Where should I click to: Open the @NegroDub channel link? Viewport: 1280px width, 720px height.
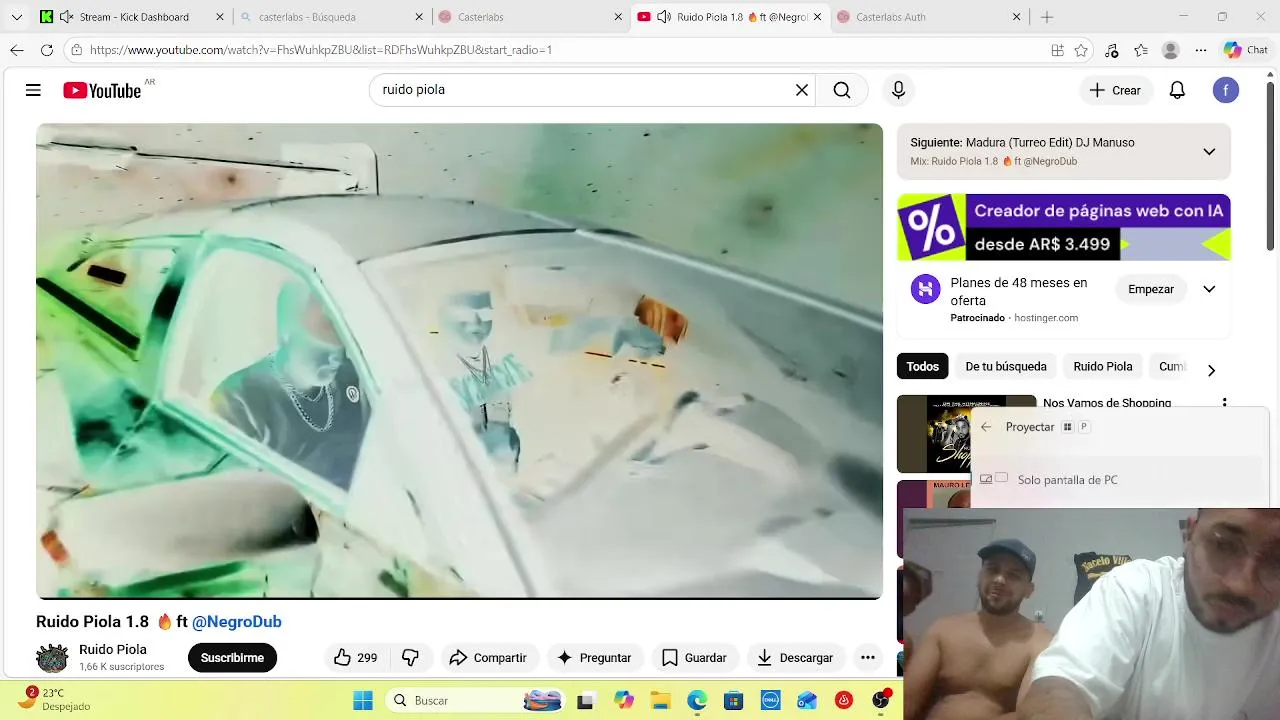pos(237,622)
